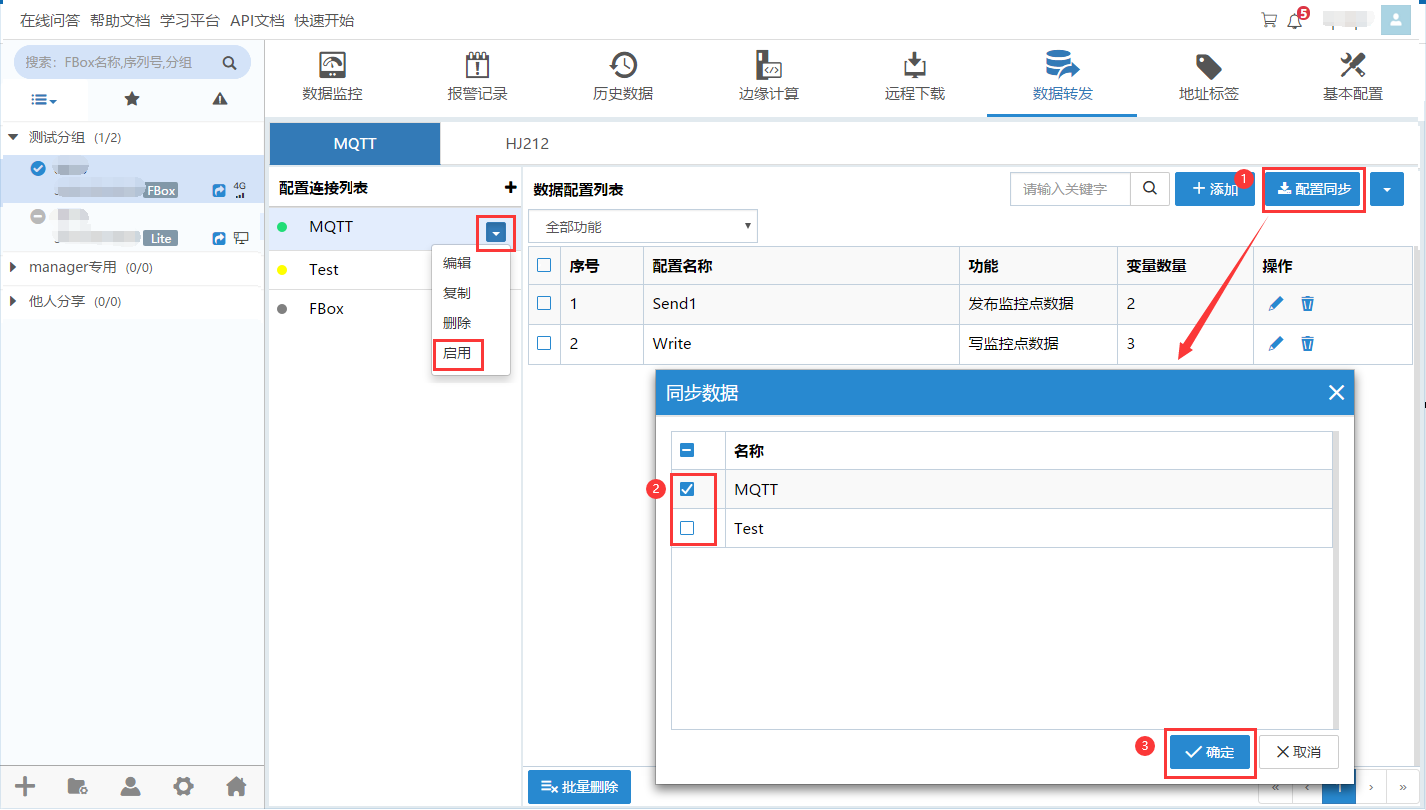Click the 确定 button in dialog
Screen dimensions: 1426x810
[1210, 753]
